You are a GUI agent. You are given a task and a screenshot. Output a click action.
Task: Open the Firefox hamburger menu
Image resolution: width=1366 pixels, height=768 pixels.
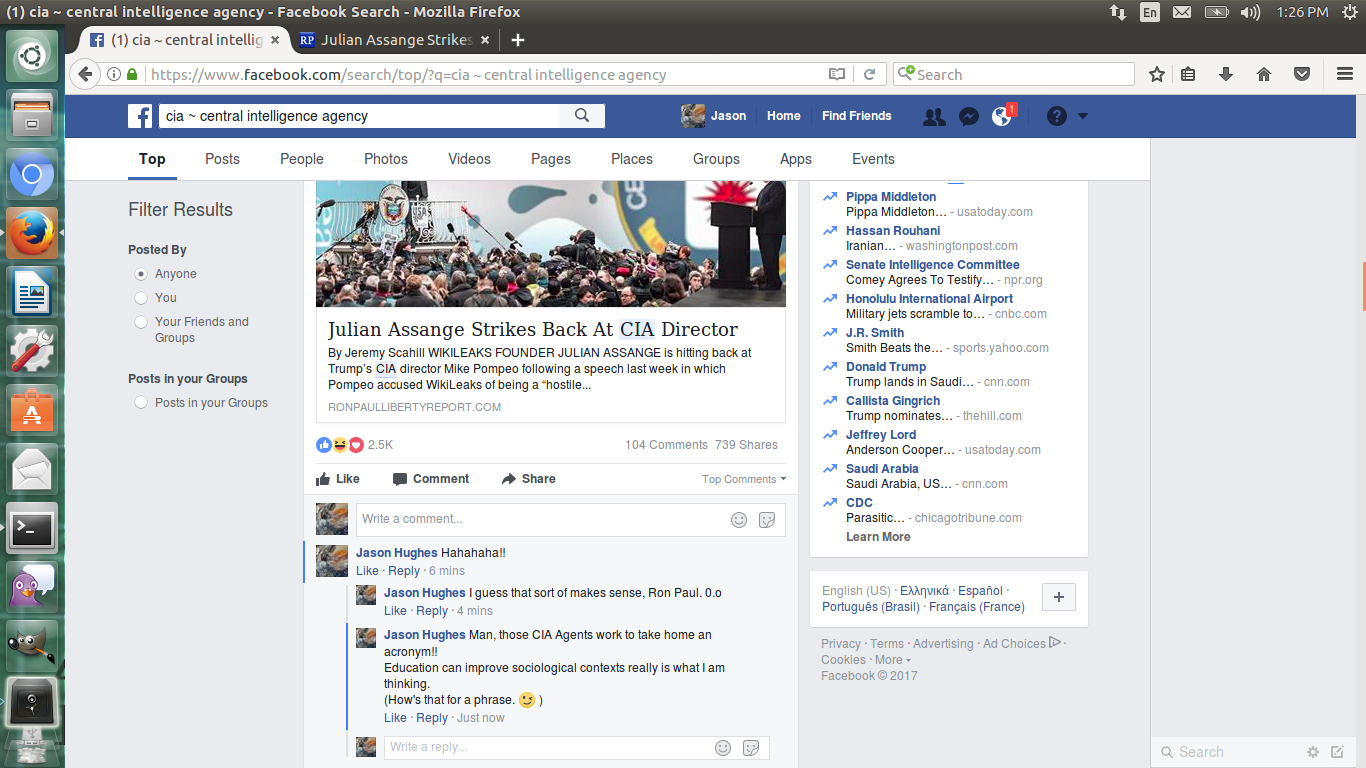pyautogui.click(x=1345, y=74)
